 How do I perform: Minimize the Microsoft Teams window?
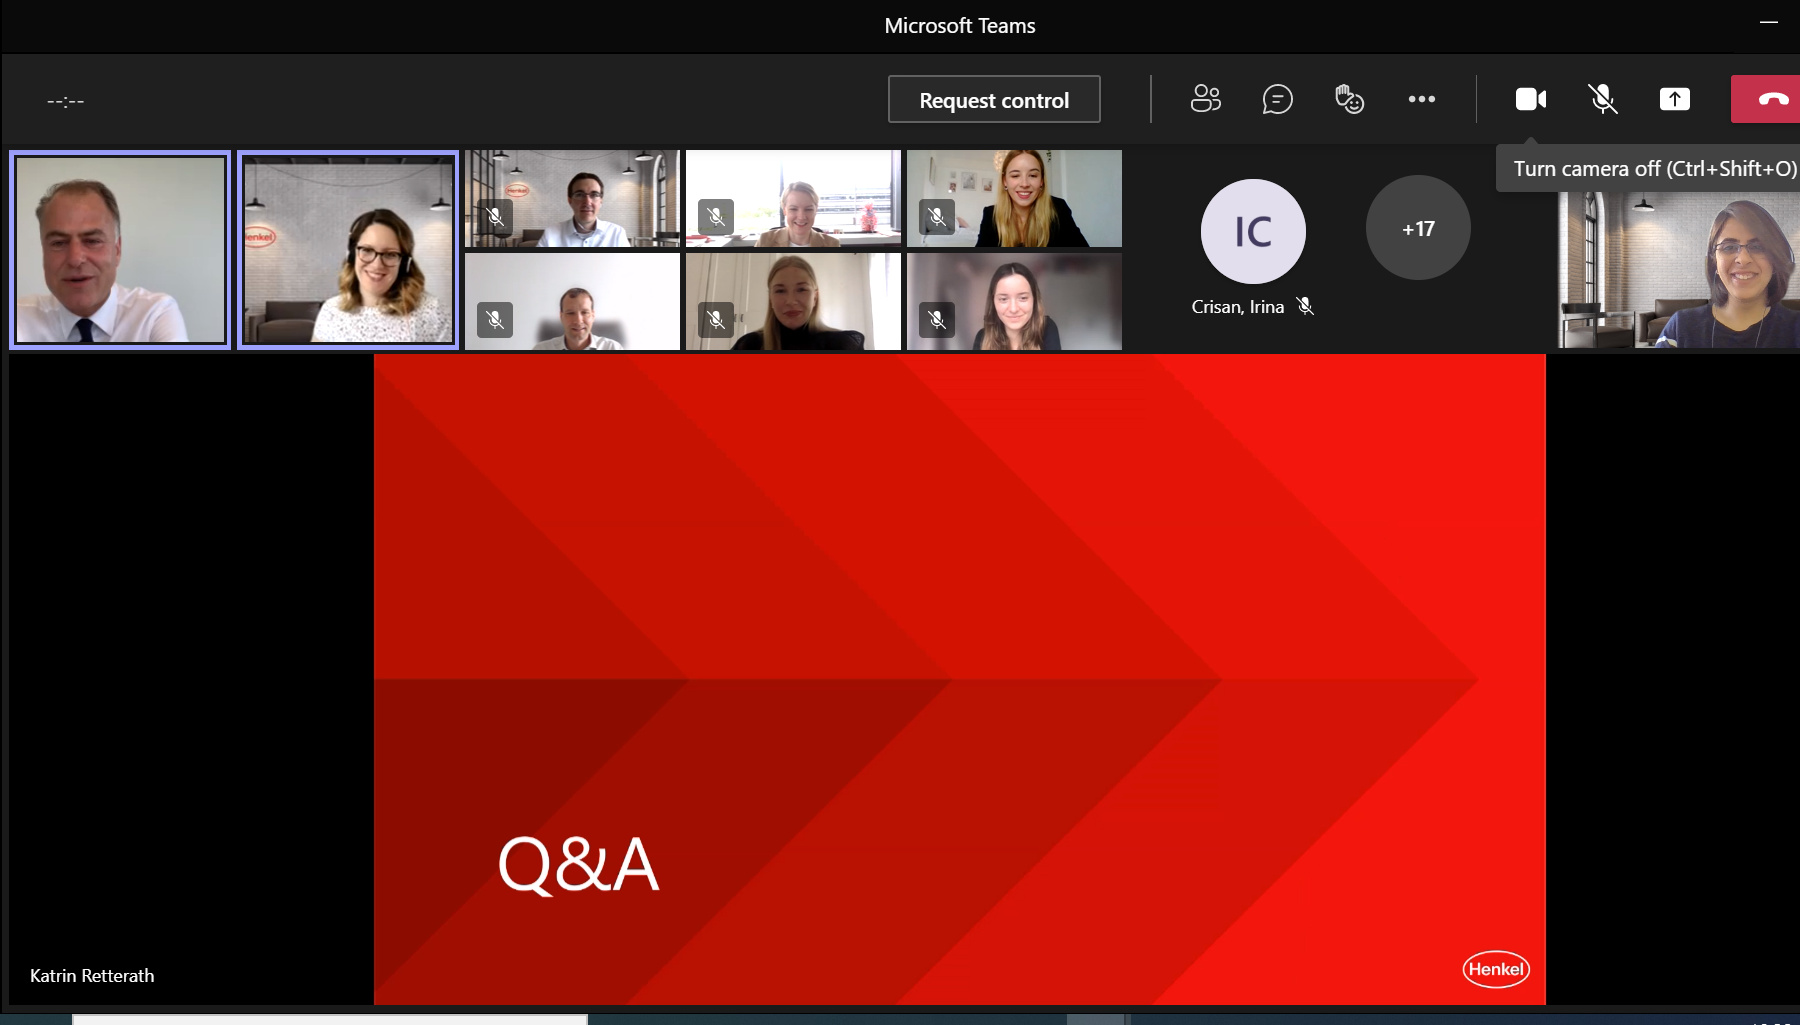tap(1769, 22)
